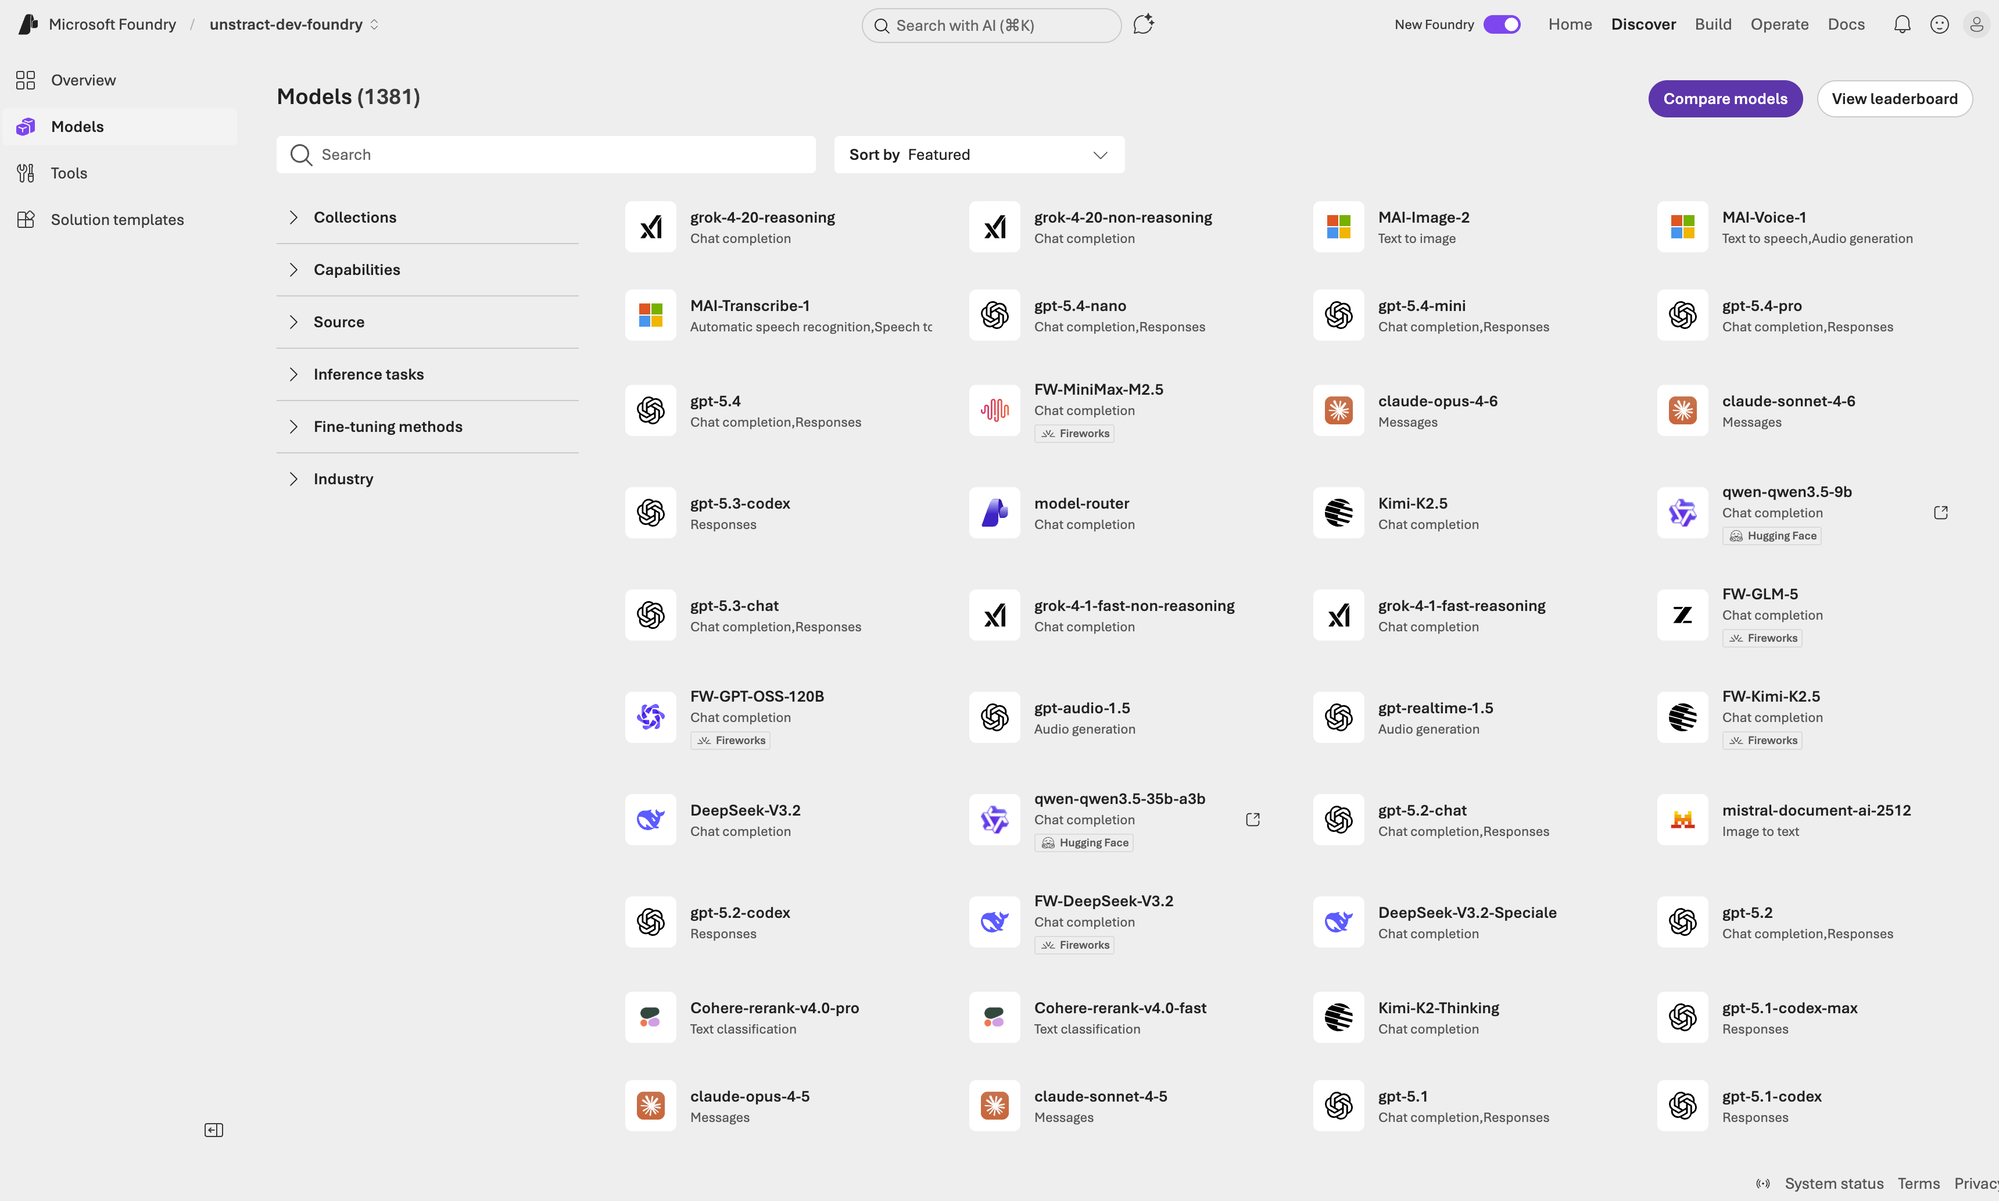Open the View leaderboard button
This screenshot has width=1999, height=1201.
click(x=1894, y=98)
